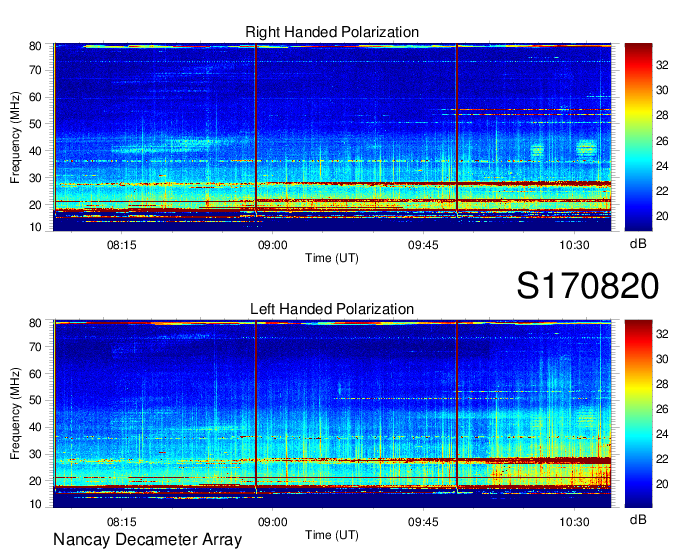Click the left-handed polarization spectrogram image
Image resolution: width=680 pixels, height=552 pixels.
pos(332,414)
